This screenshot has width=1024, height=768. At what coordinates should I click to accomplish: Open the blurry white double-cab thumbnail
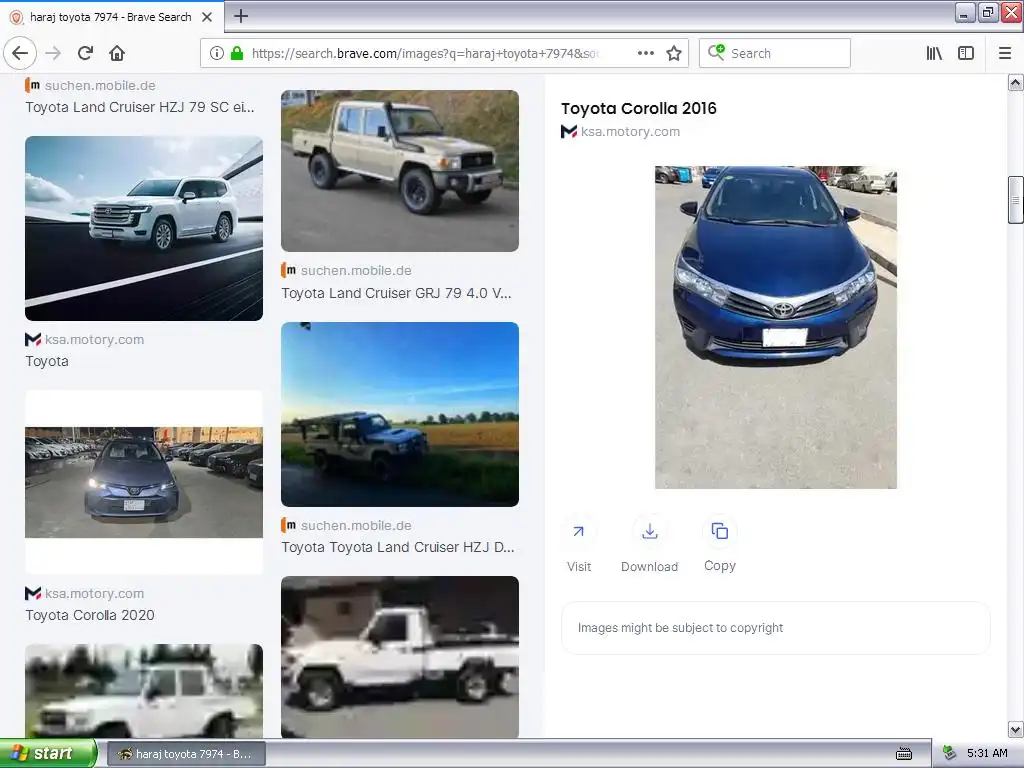(x=144, y=691)
